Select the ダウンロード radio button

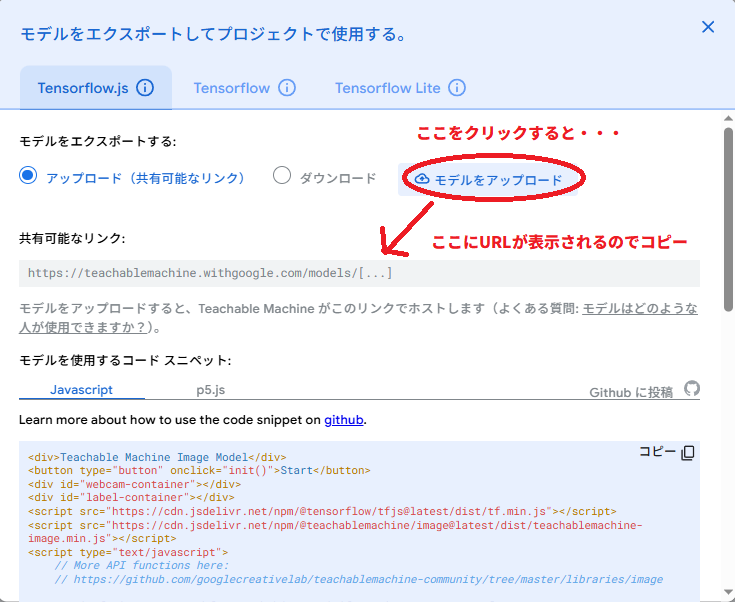point(282,176)
